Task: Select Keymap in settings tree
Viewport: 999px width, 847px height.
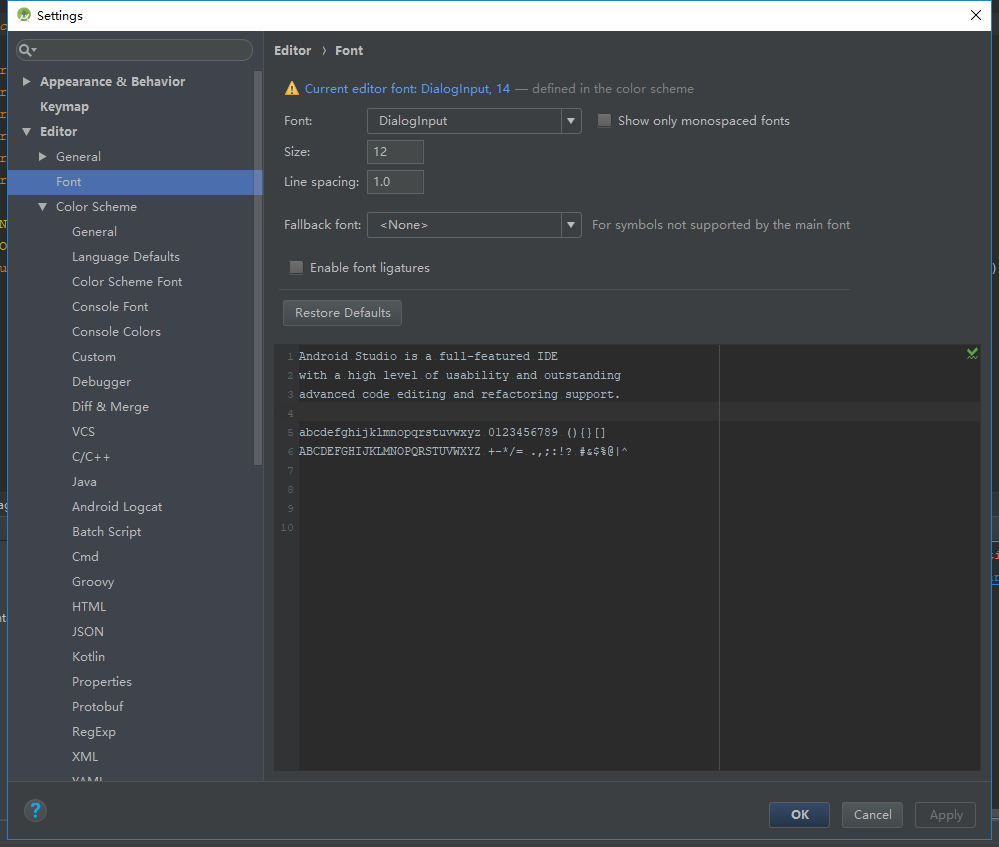Action: (64, 106)
